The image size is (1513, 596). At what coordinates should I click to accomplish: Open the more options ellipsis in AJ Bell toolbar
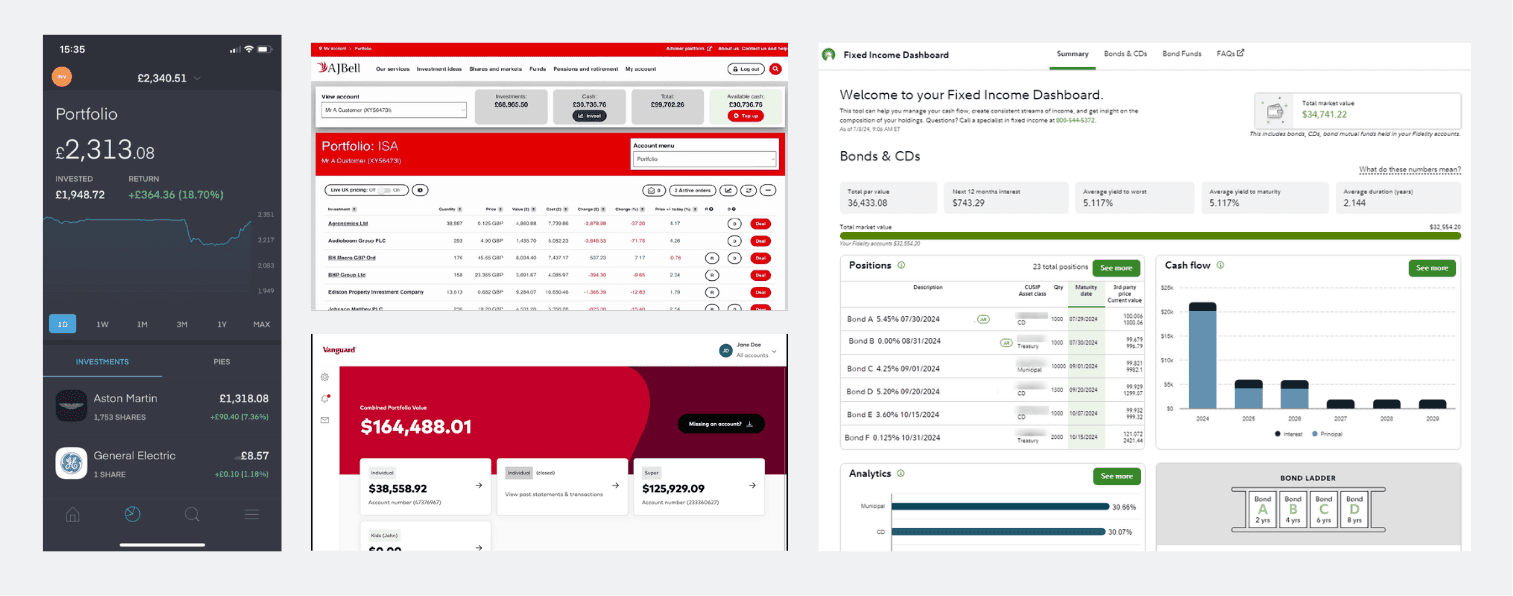point(768,189)
